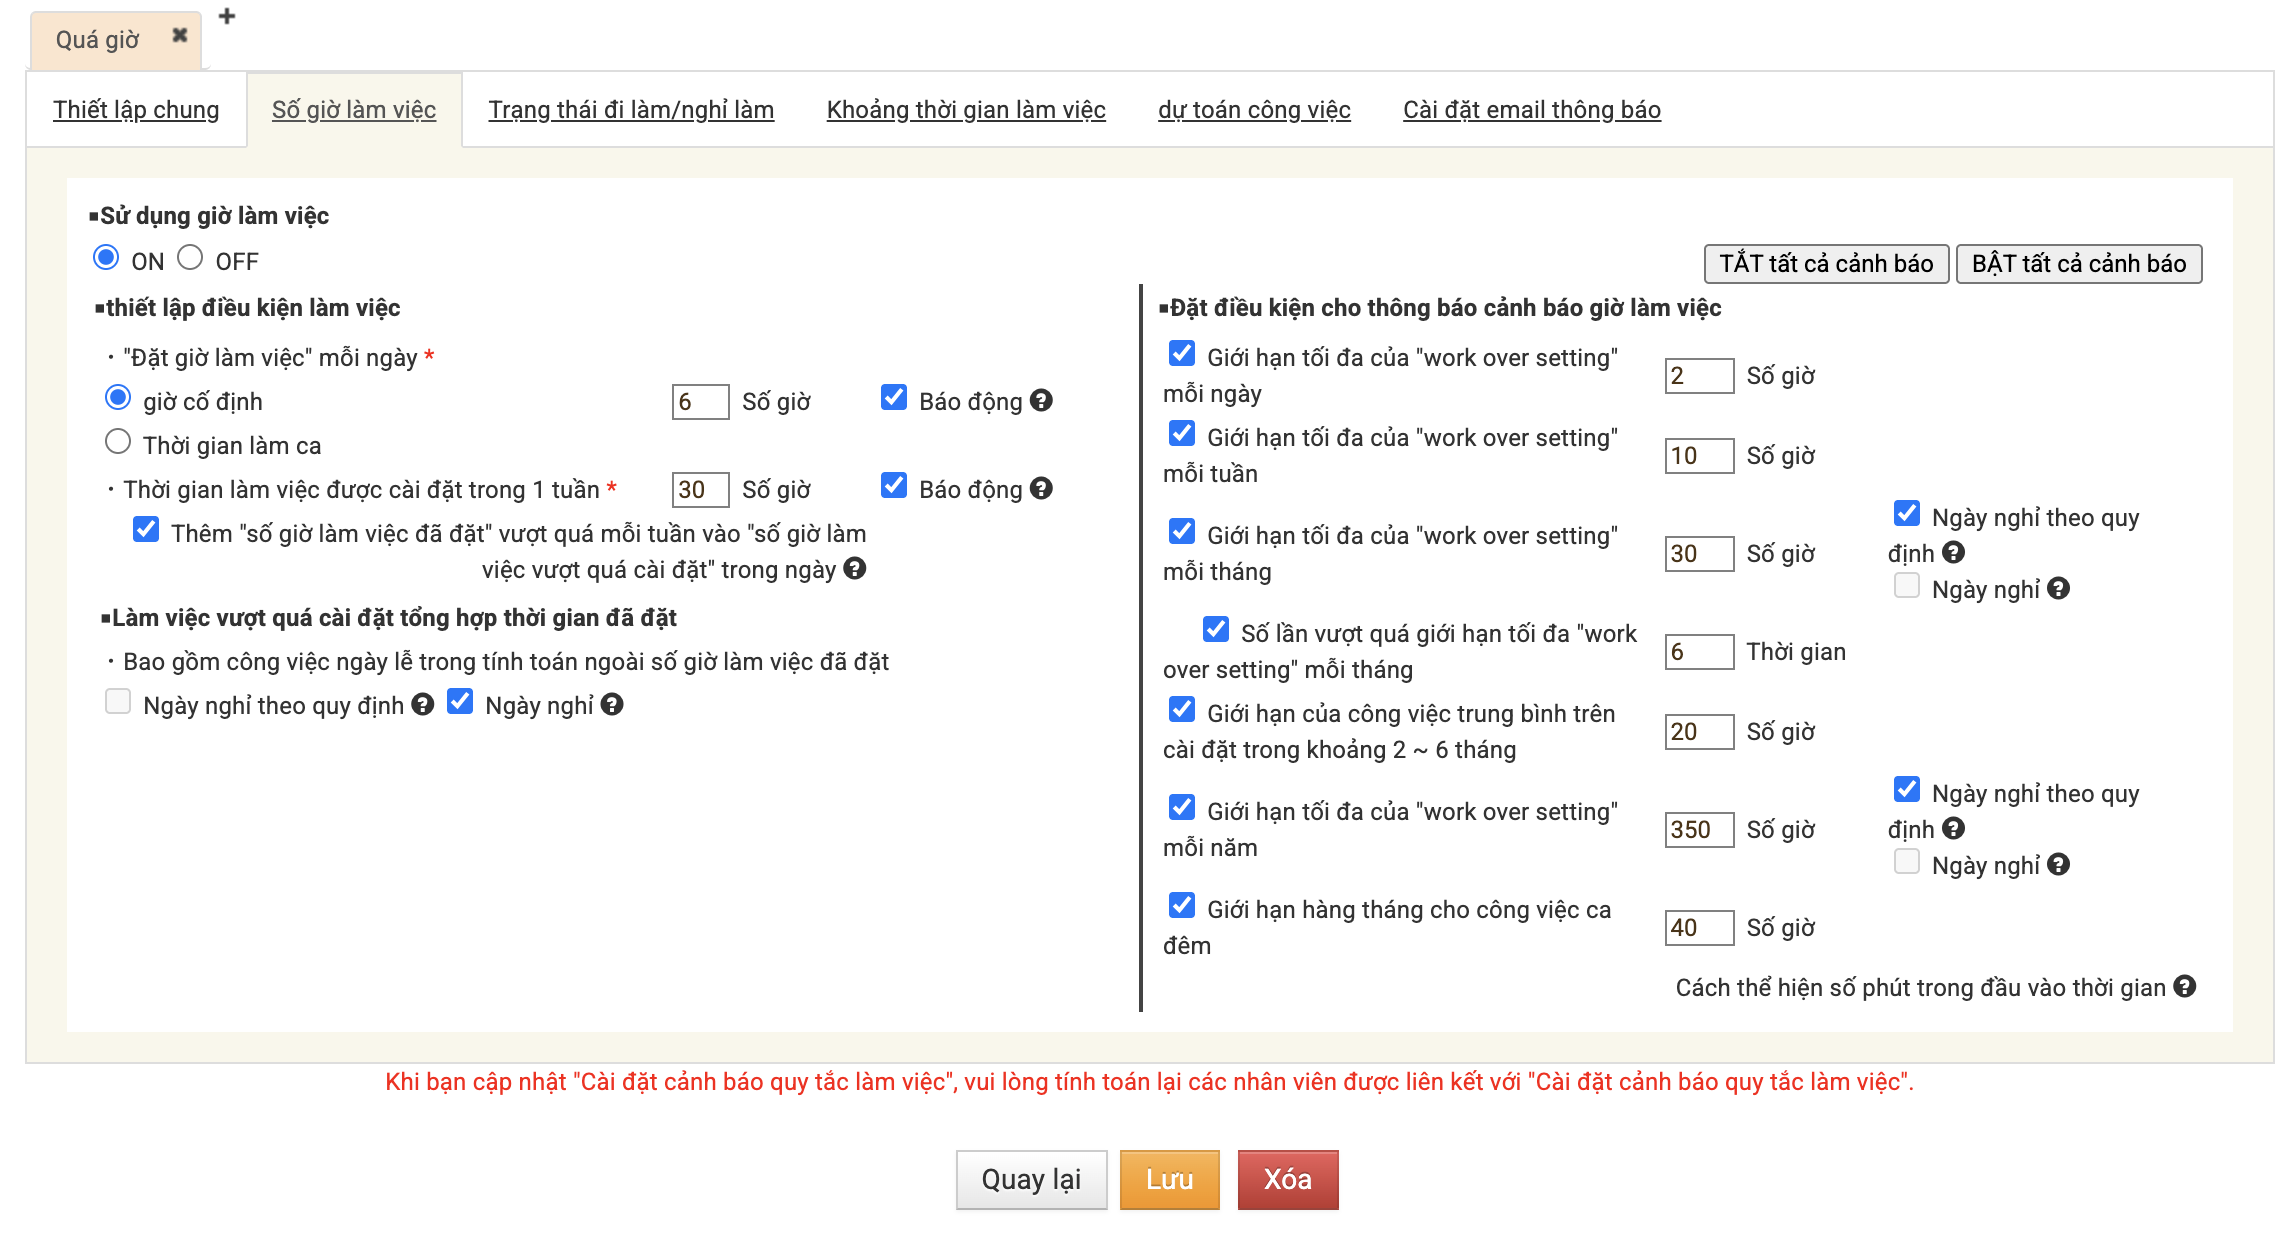2278x1236 pixels.
Task: Click help icon beside weekly Báo động
Action: (1041, 489)
